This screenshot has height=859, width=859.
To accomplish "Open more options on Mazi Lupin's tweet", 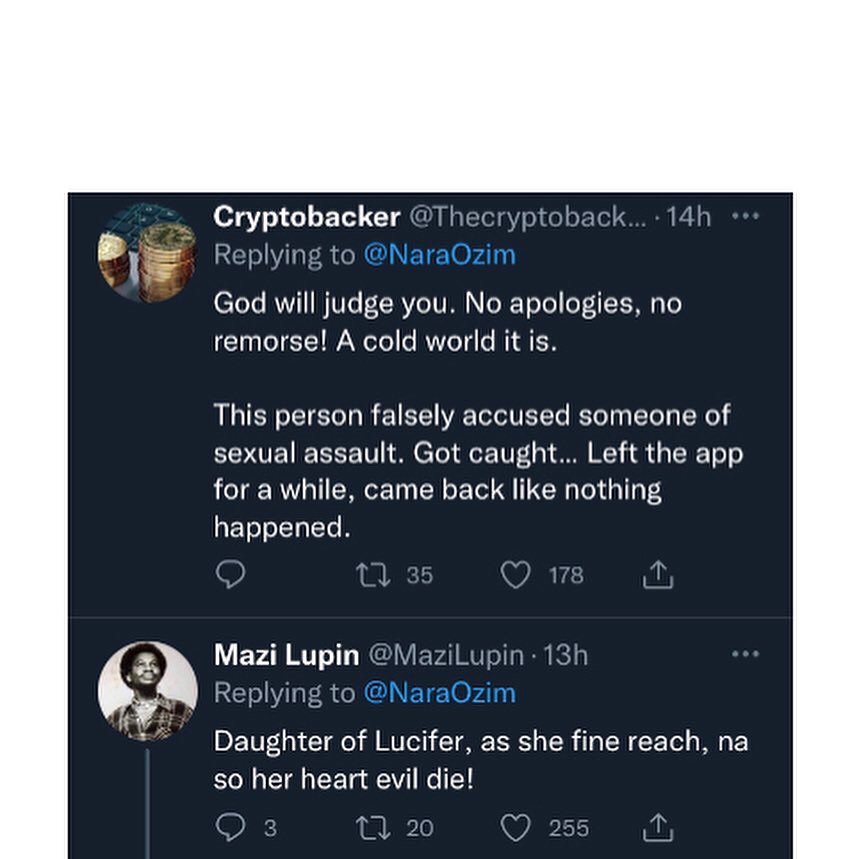I will pos(745,654).
